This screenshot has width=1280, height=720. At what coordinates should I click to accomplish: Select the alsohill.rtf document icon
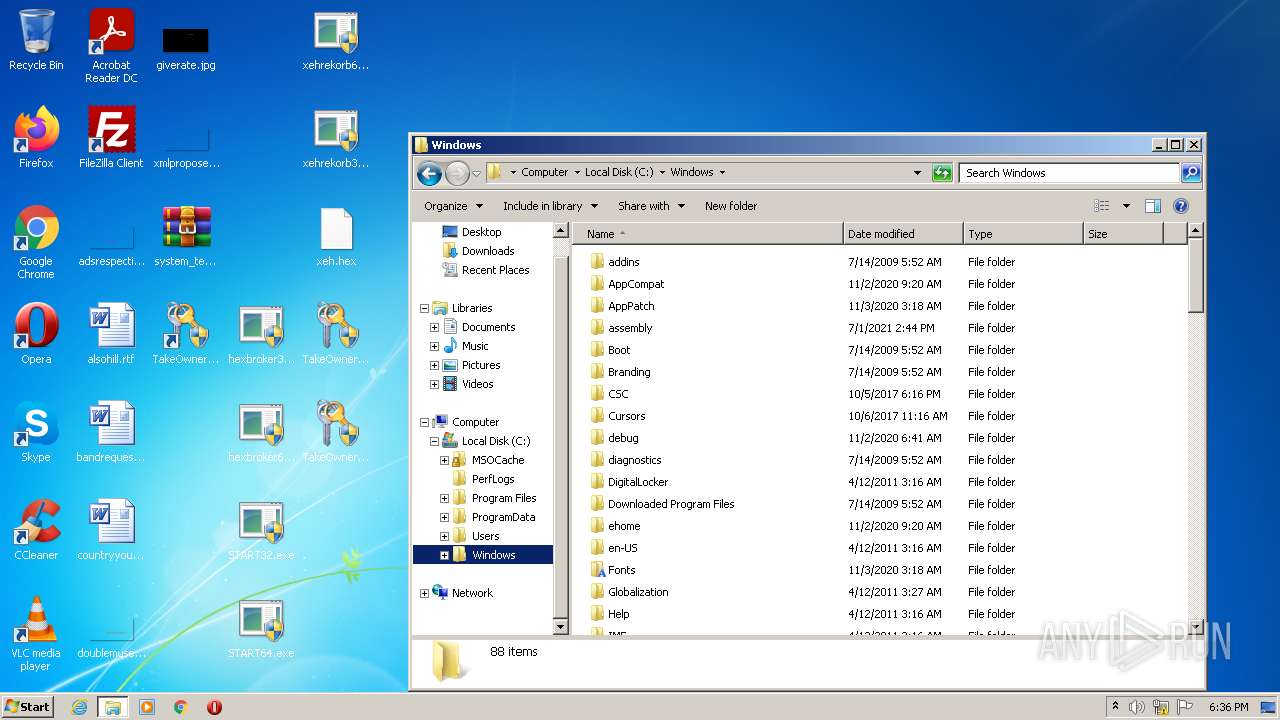[x=111, y=334]
